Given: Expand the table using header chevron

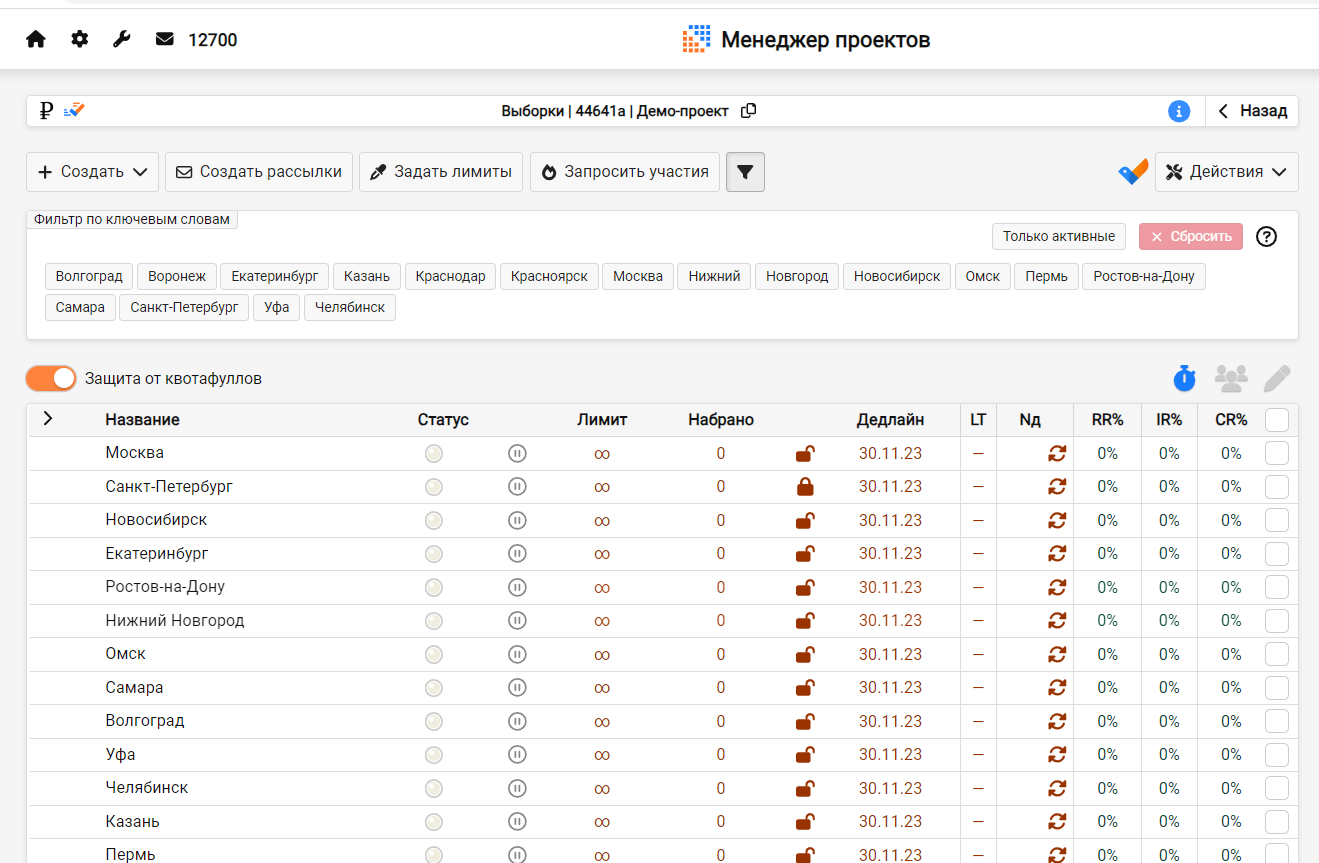Looking at the screenshot, I should click(x=48, y=419).
